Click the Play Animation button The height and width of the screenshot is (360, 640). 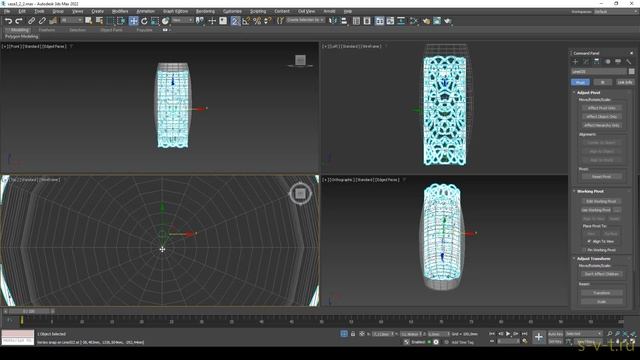click(x=508, y=334)
